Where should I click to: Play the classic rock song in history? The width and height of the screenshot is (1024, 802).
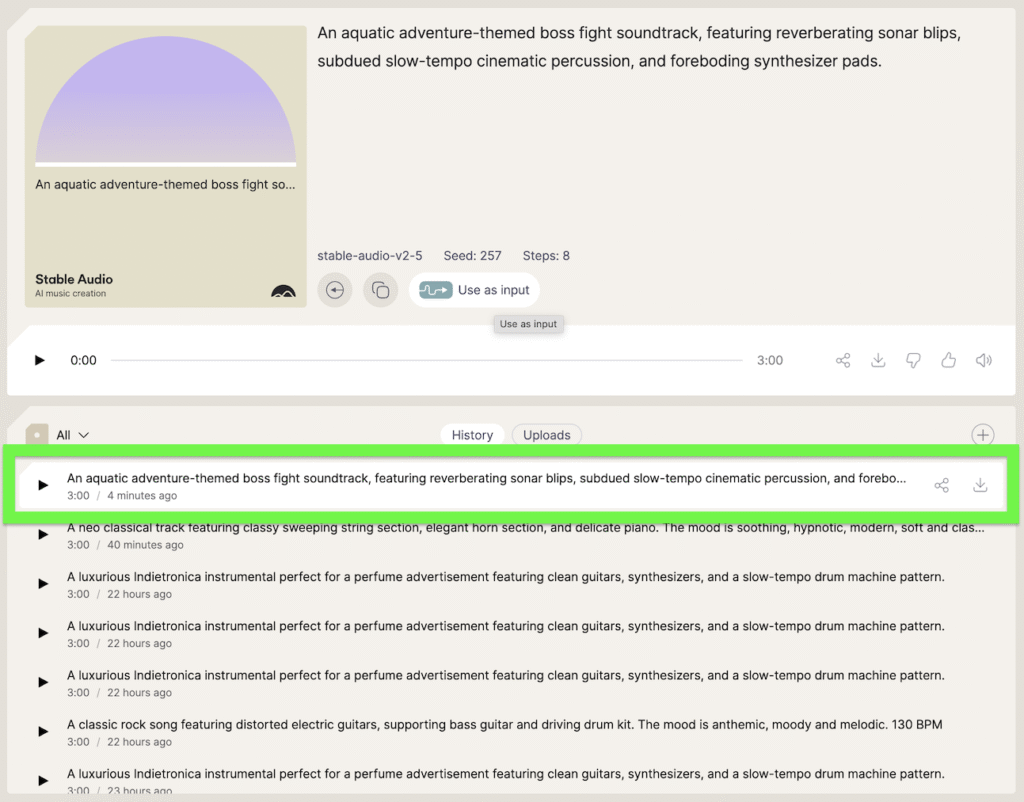tap(43, 732)
